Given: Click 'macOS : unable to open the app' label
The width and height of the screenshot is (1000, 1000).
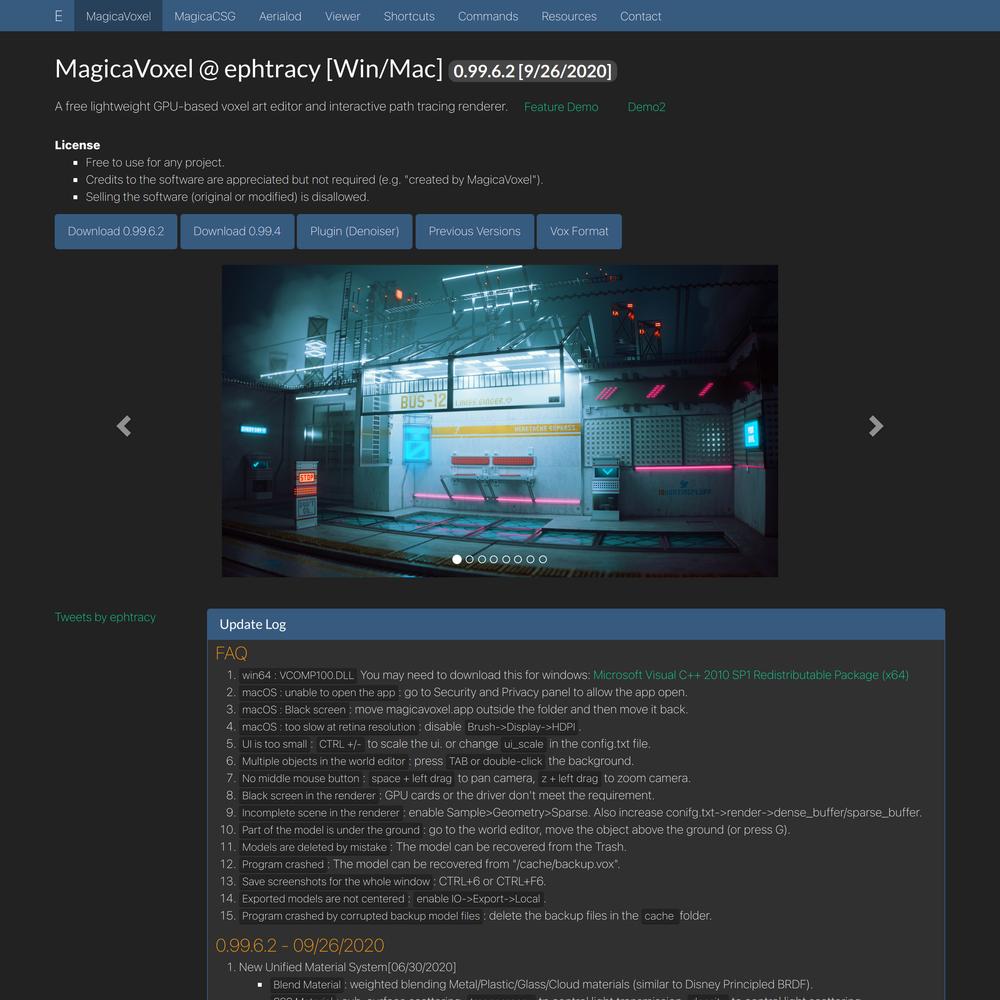Looking at the screenshot, I should coord(319,692).
